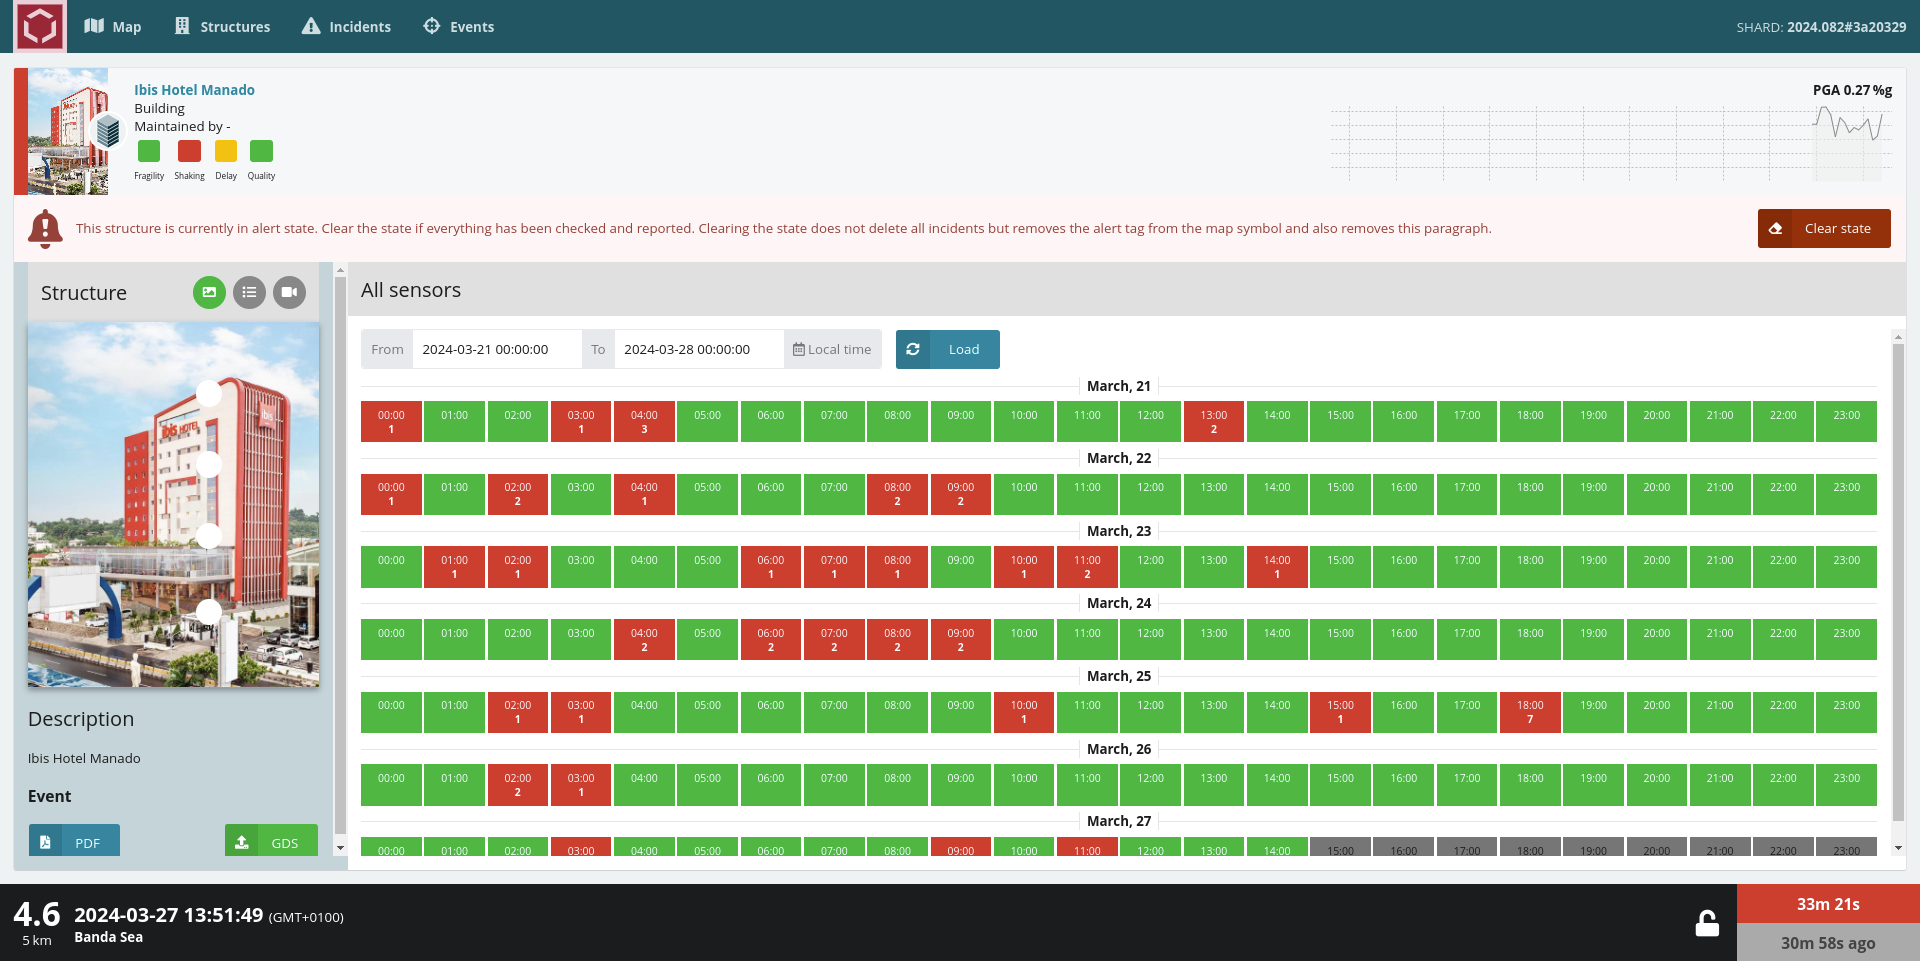The height and width of the screenshot is (961, 1920).
Task: Select the third sensor marker on building
Action: (x=209, y=536)
